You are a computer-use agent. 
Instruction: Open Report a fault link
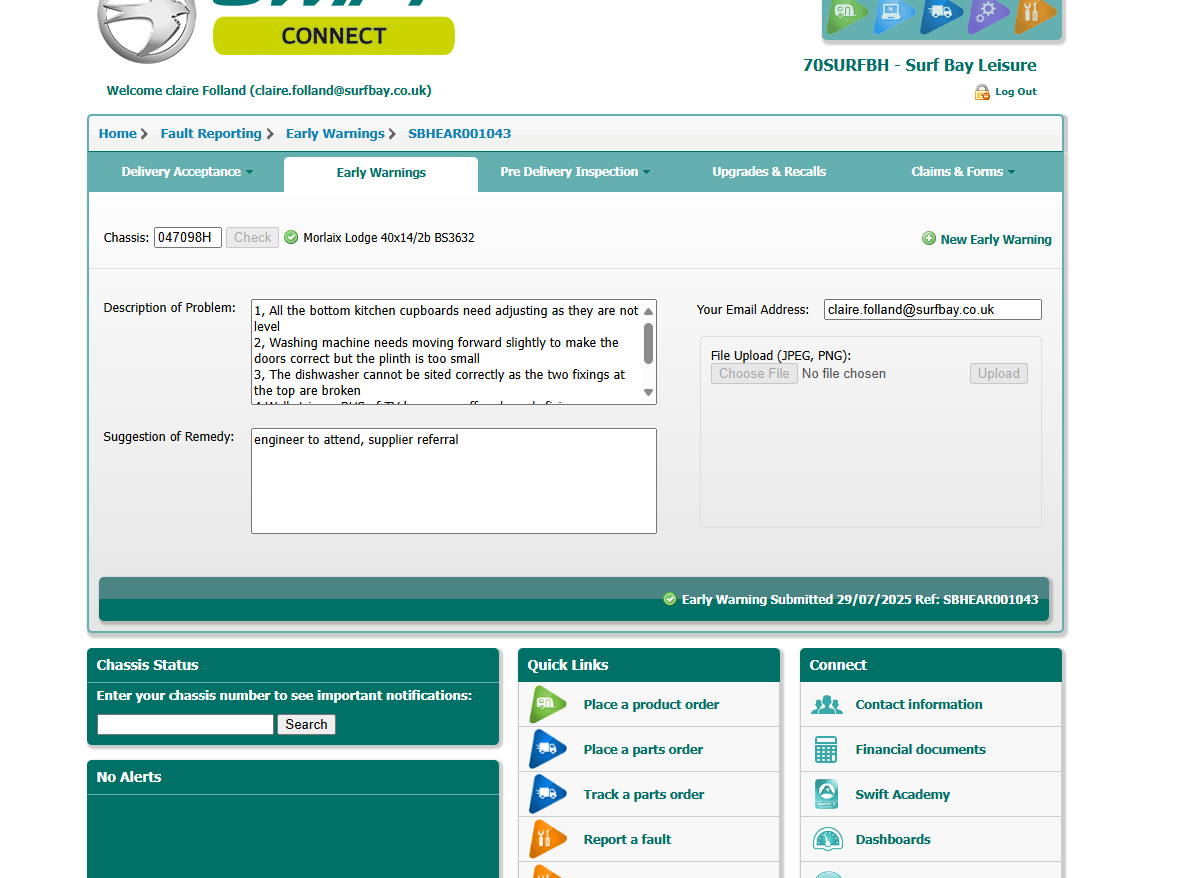point(627,839)
